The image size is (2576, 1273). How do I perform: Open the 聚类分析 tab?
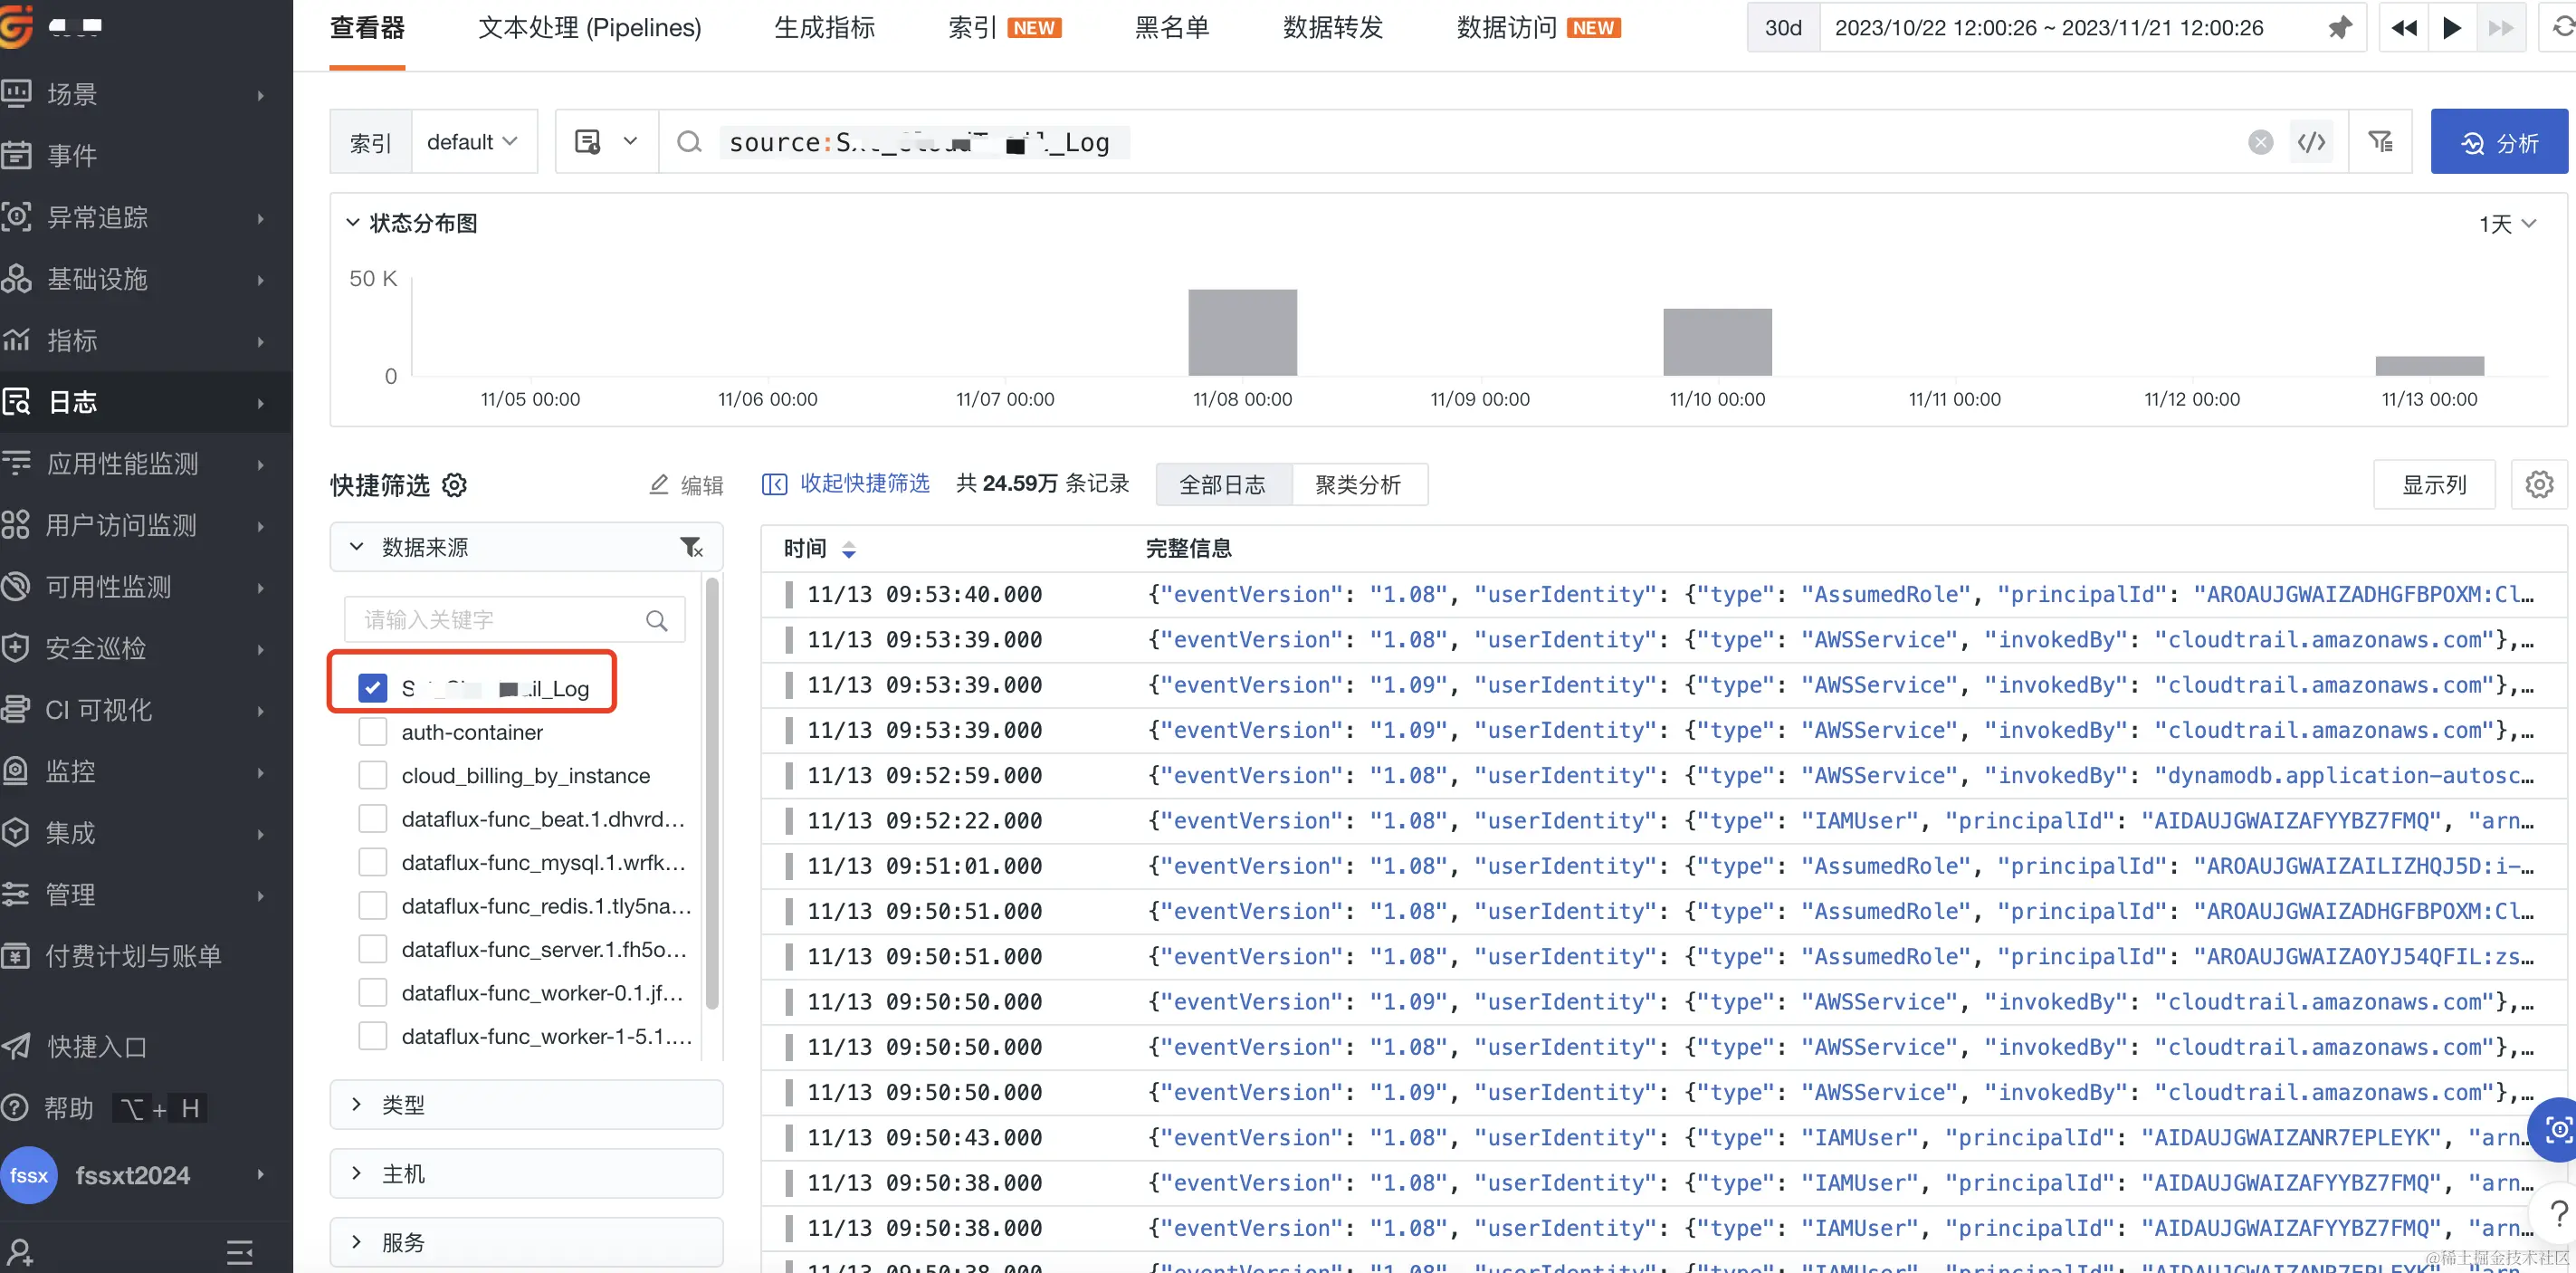click(1358, 485)
